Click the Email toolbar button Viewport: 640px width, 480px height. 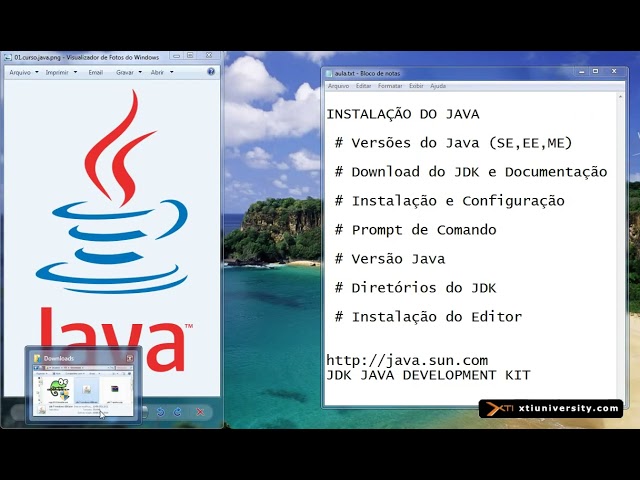96,72
